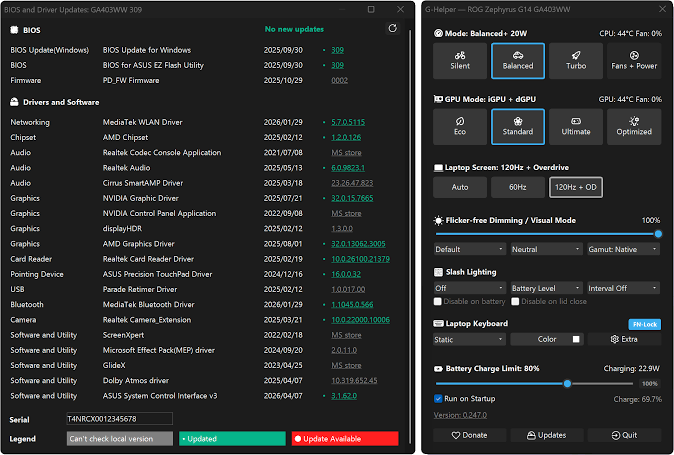Open TouchPad Driver 16.0.0.32 link
This screenshot has height=455, width=674.
click(x=346, y=274)
